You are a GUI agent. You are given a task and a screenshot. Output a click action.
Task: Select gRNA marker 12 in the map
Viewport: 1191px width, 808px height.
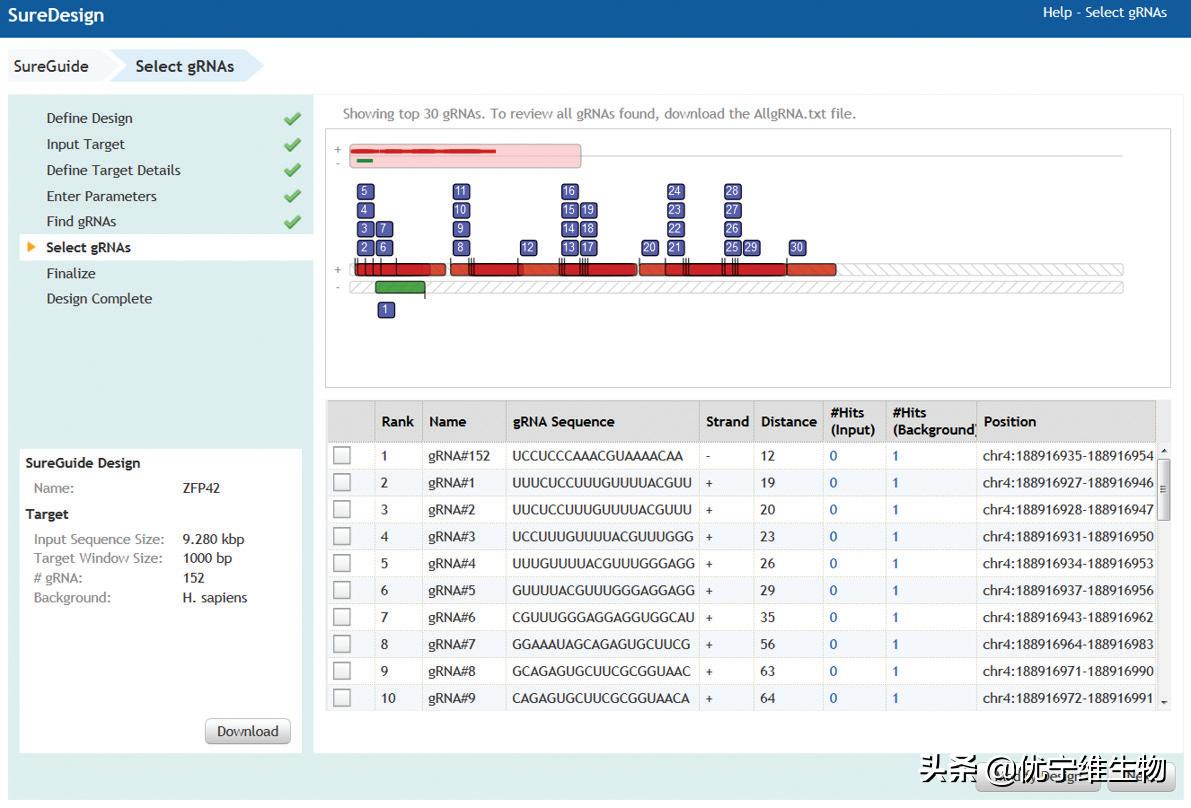click(x=528, y=248)
